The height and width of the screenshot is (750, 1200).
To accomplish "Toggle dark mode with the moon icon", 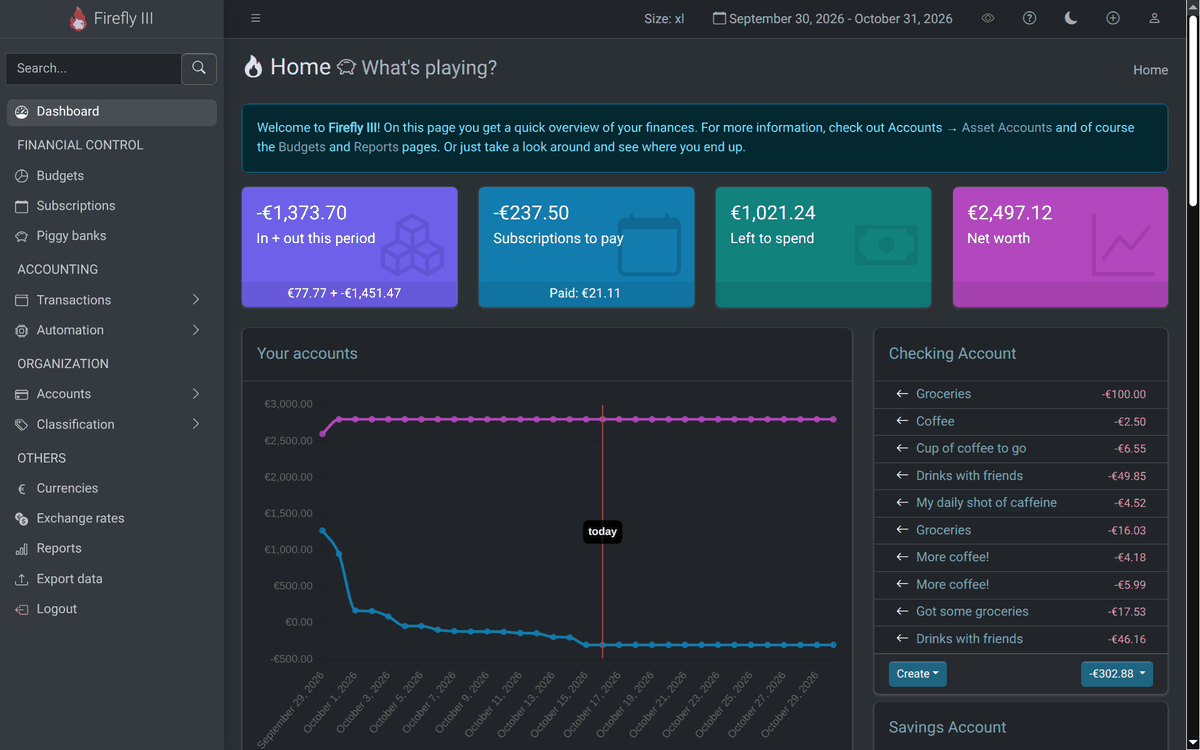I will [1071, 18].
